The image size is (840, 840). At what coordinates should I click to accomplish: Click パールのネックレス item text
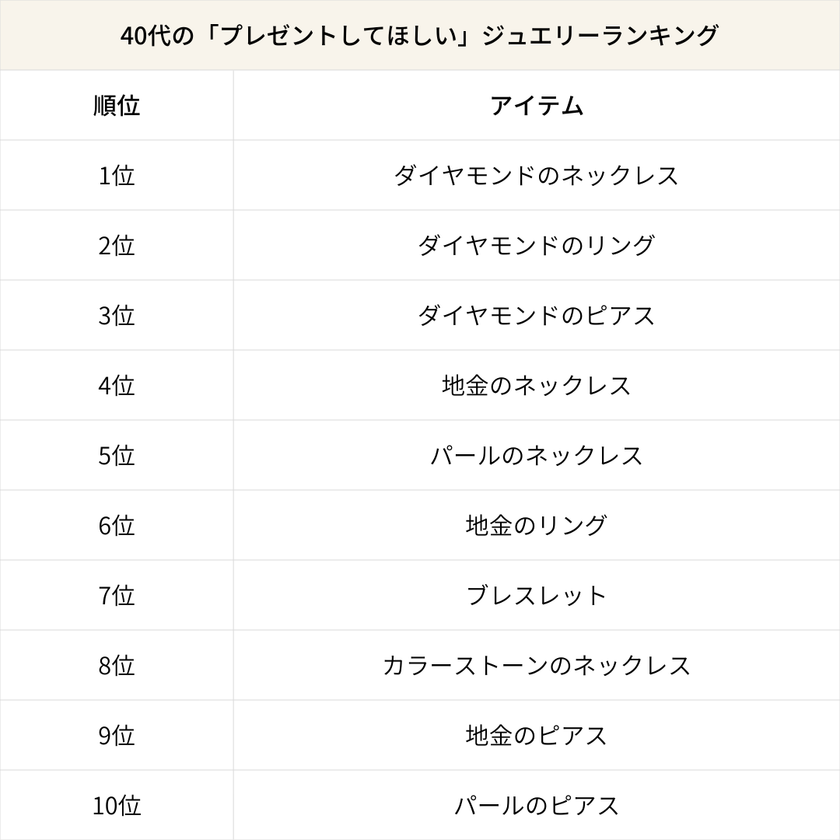536,455
